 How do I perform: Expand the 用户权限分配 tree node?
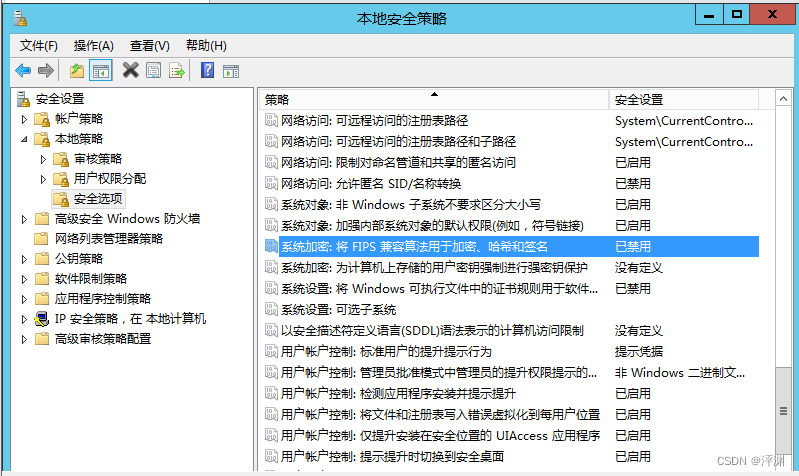click(x=43, y=179)
